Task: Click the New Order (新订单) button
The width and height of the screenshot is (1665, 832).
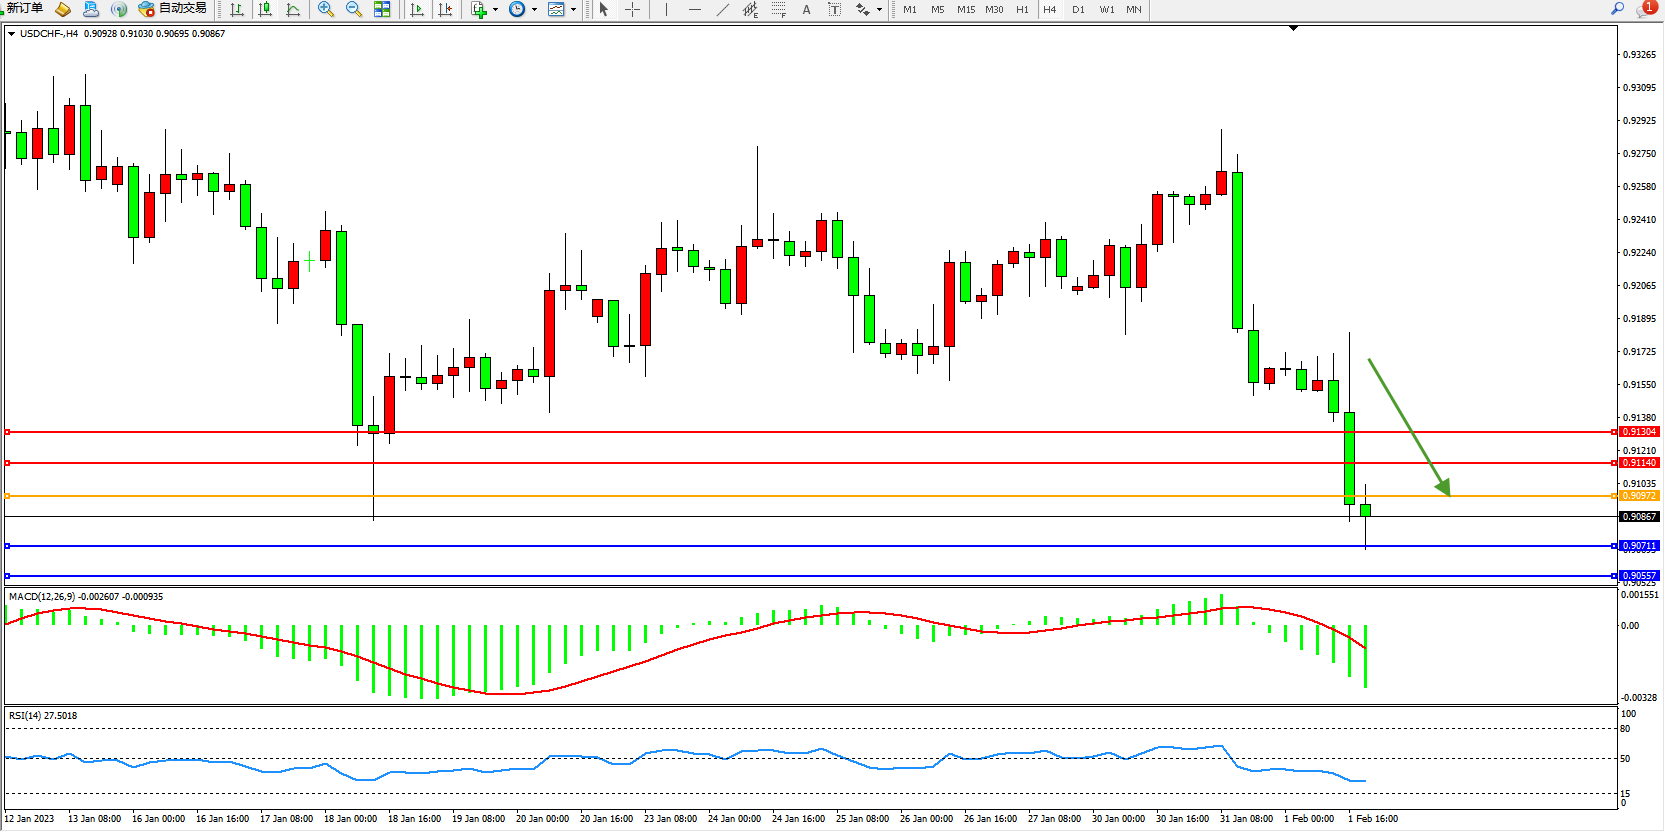Action: pyautogui.click(x=25, y=9)
